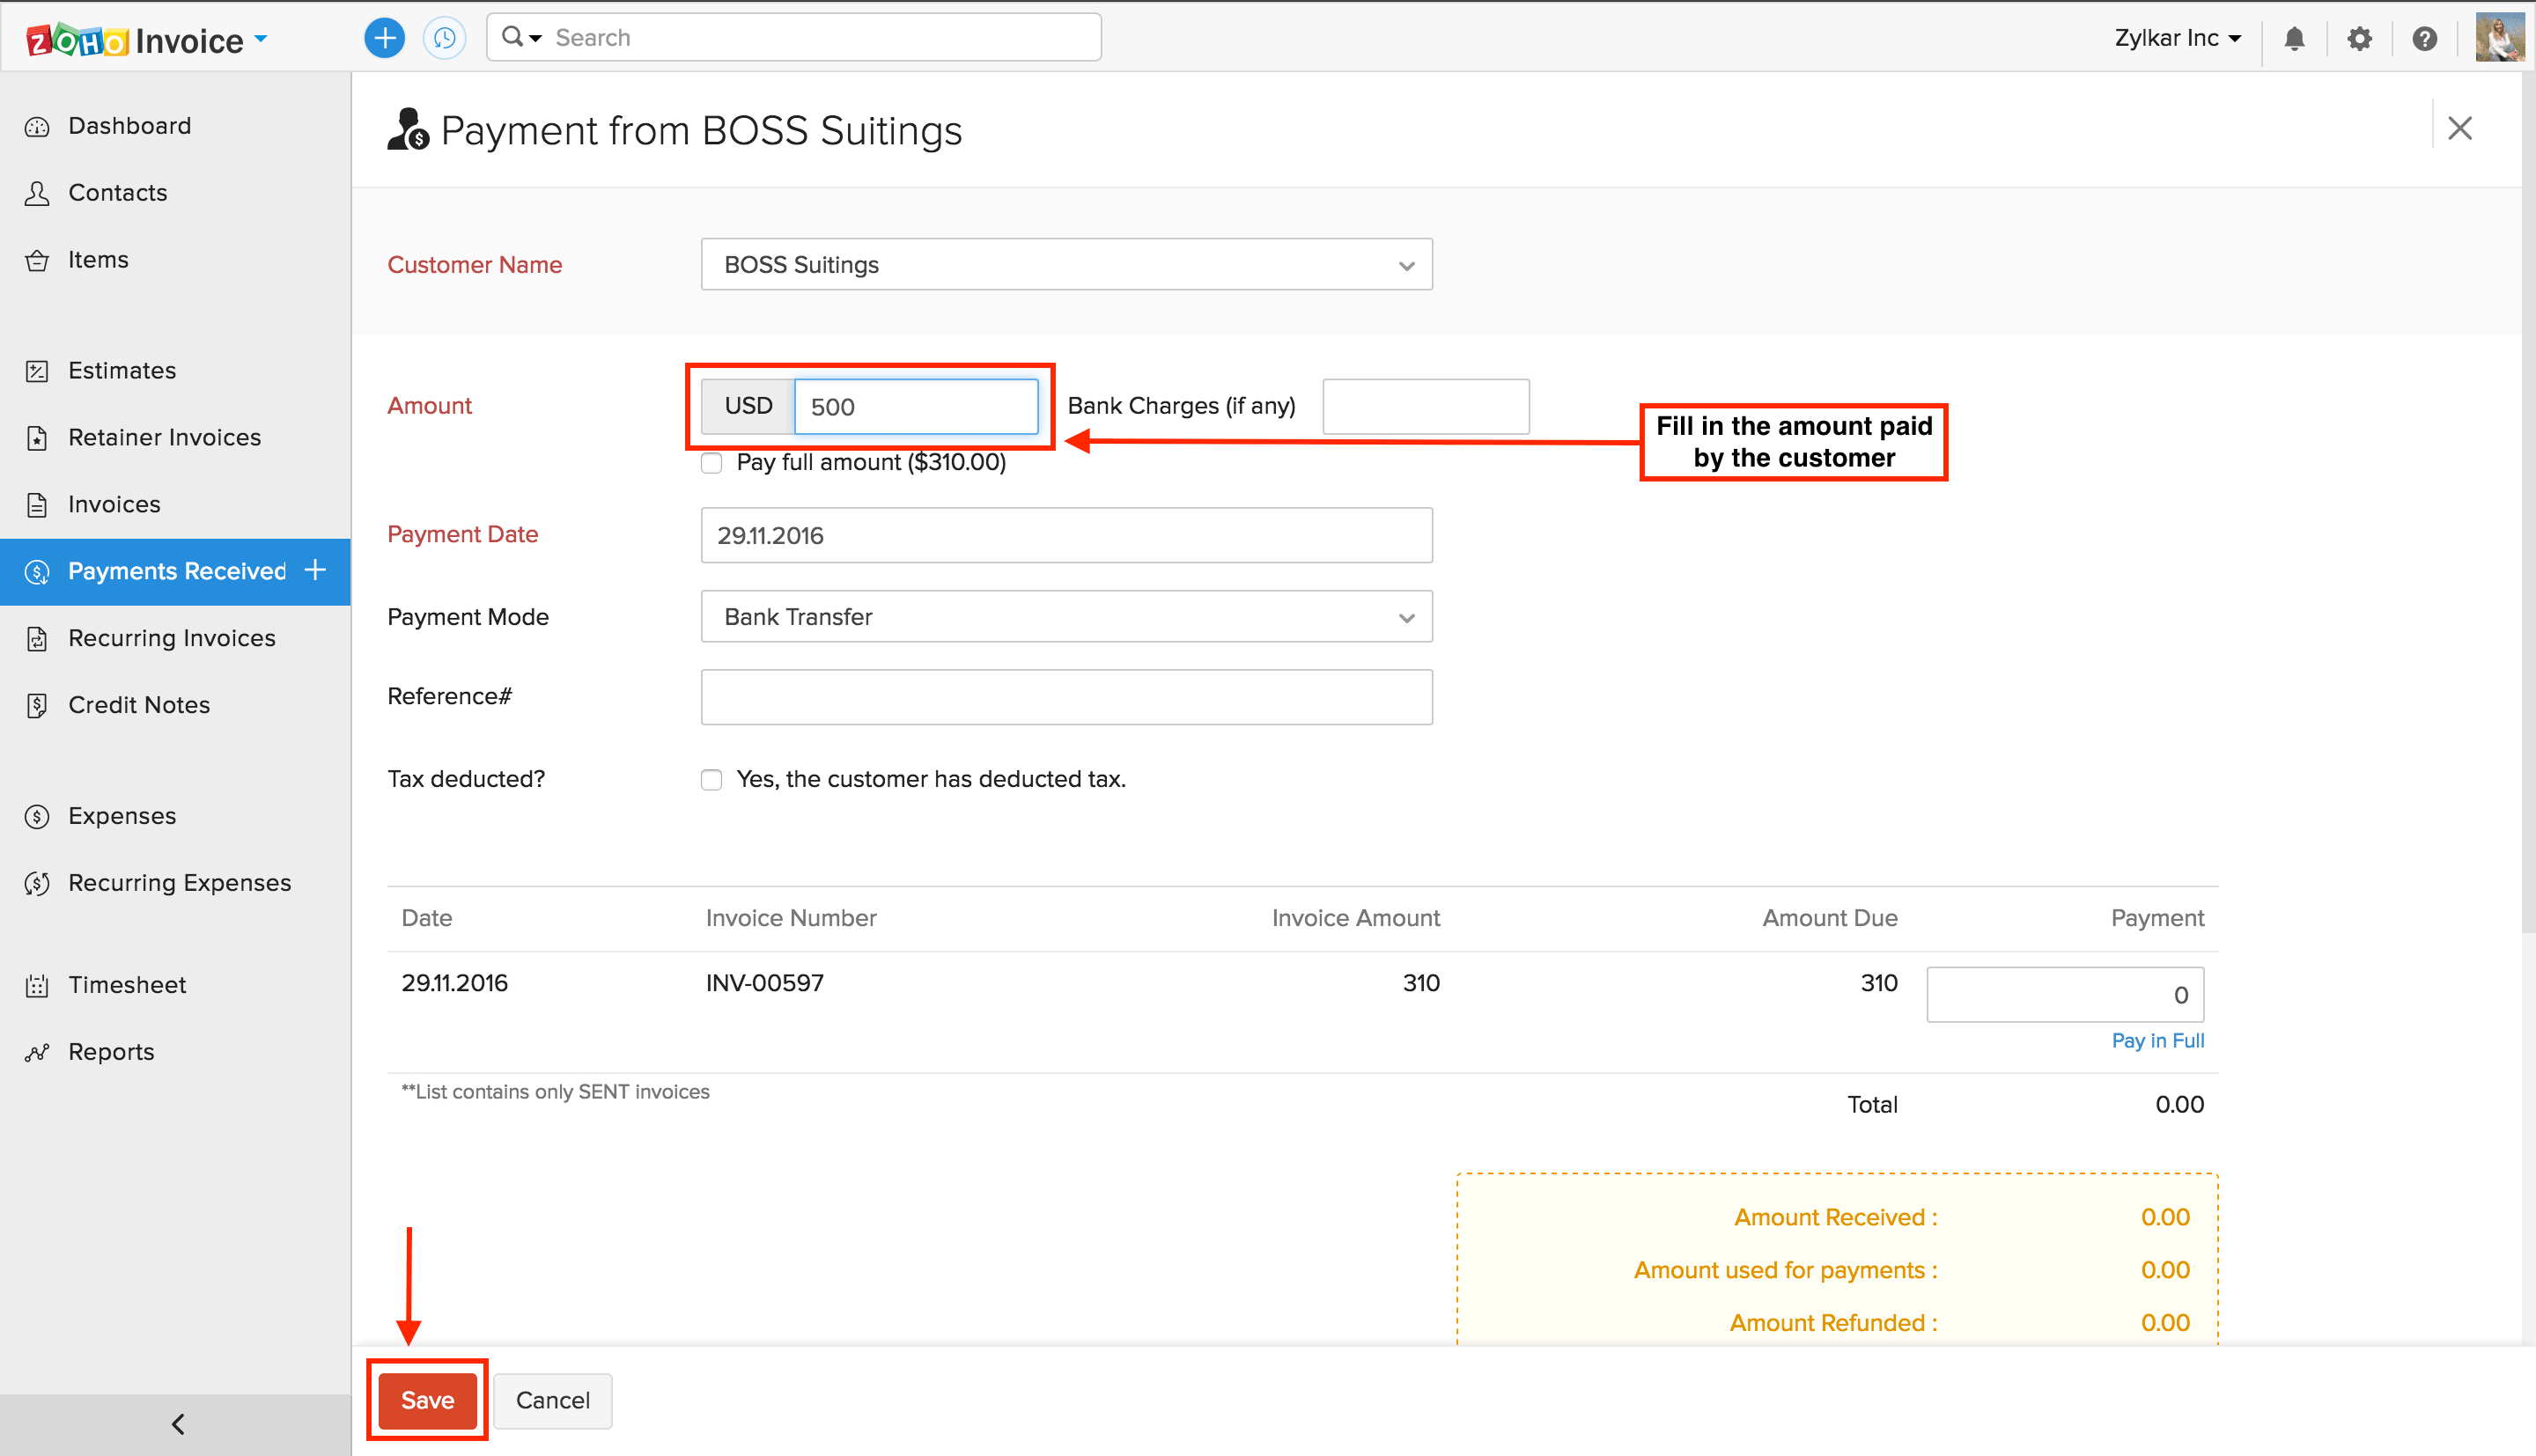This screenshot has height=1456, width=2536.
Task: Open the Payment Mode dropdown
Action: 1066,617
